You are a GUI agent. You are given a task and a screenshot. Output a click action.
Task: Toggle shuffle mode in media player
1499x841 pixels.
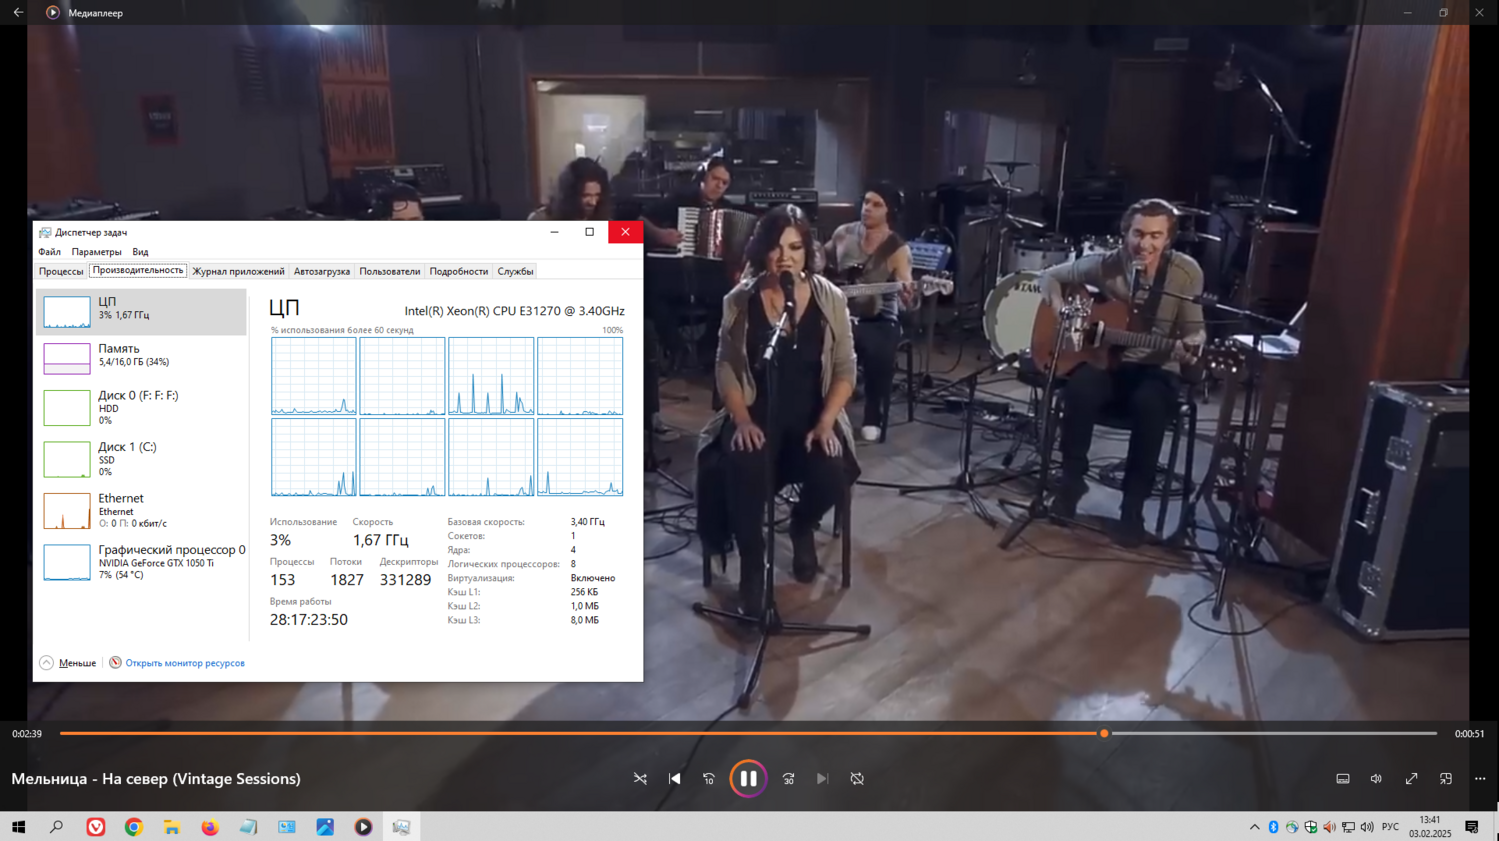[640, 779]
